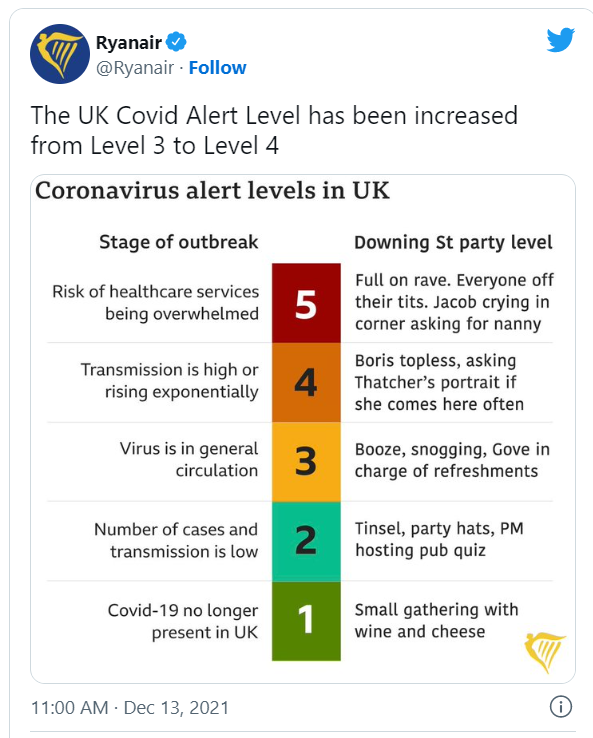
Task: Click the tweet text about Covid Alert Level
Action: point(274,130)
